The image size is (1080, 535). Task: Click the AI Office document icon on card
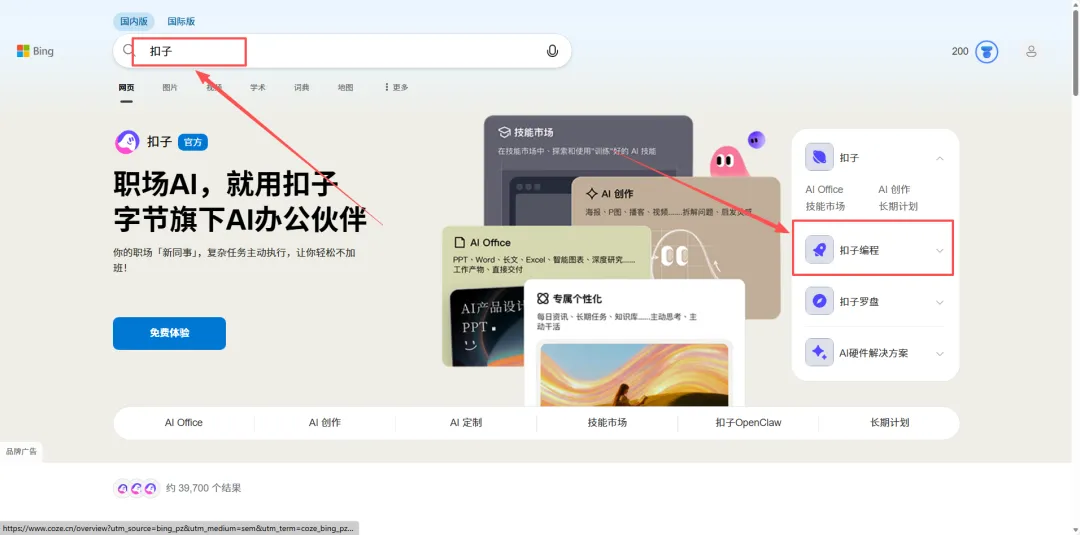click(x=459, y=242)
